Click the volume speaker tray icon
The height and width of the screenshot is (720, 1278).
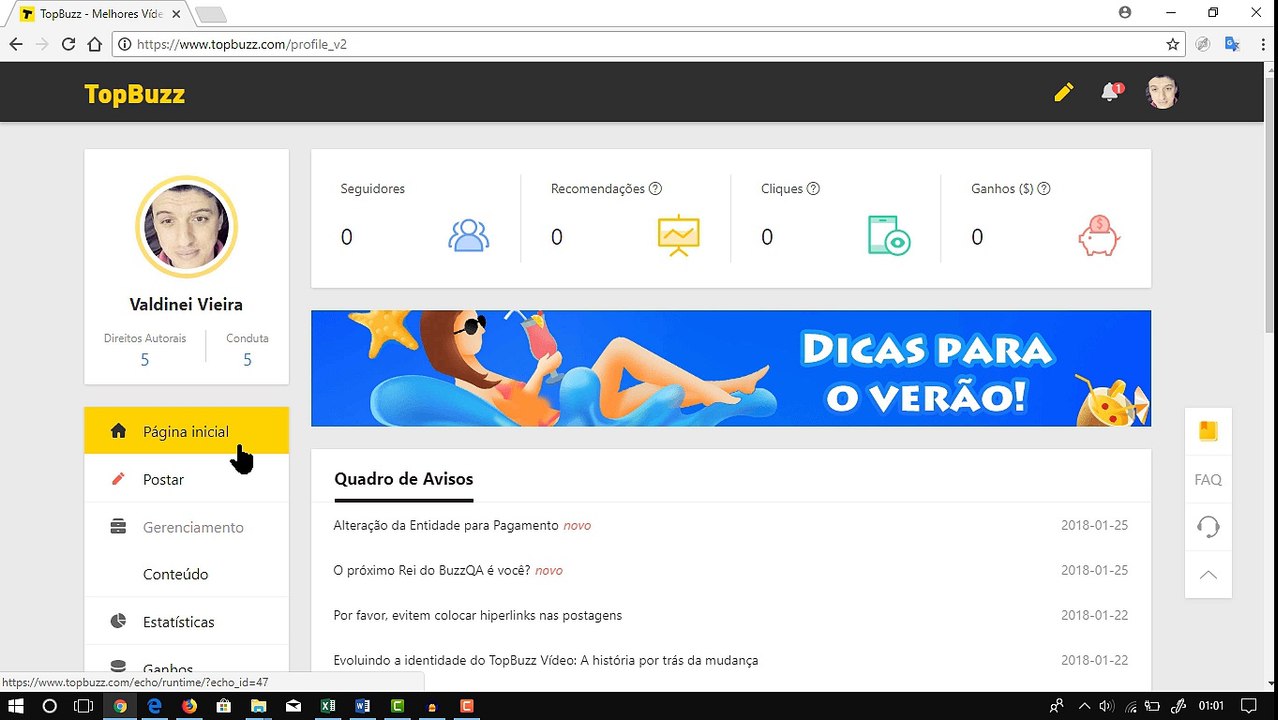tap(1107, 706)
